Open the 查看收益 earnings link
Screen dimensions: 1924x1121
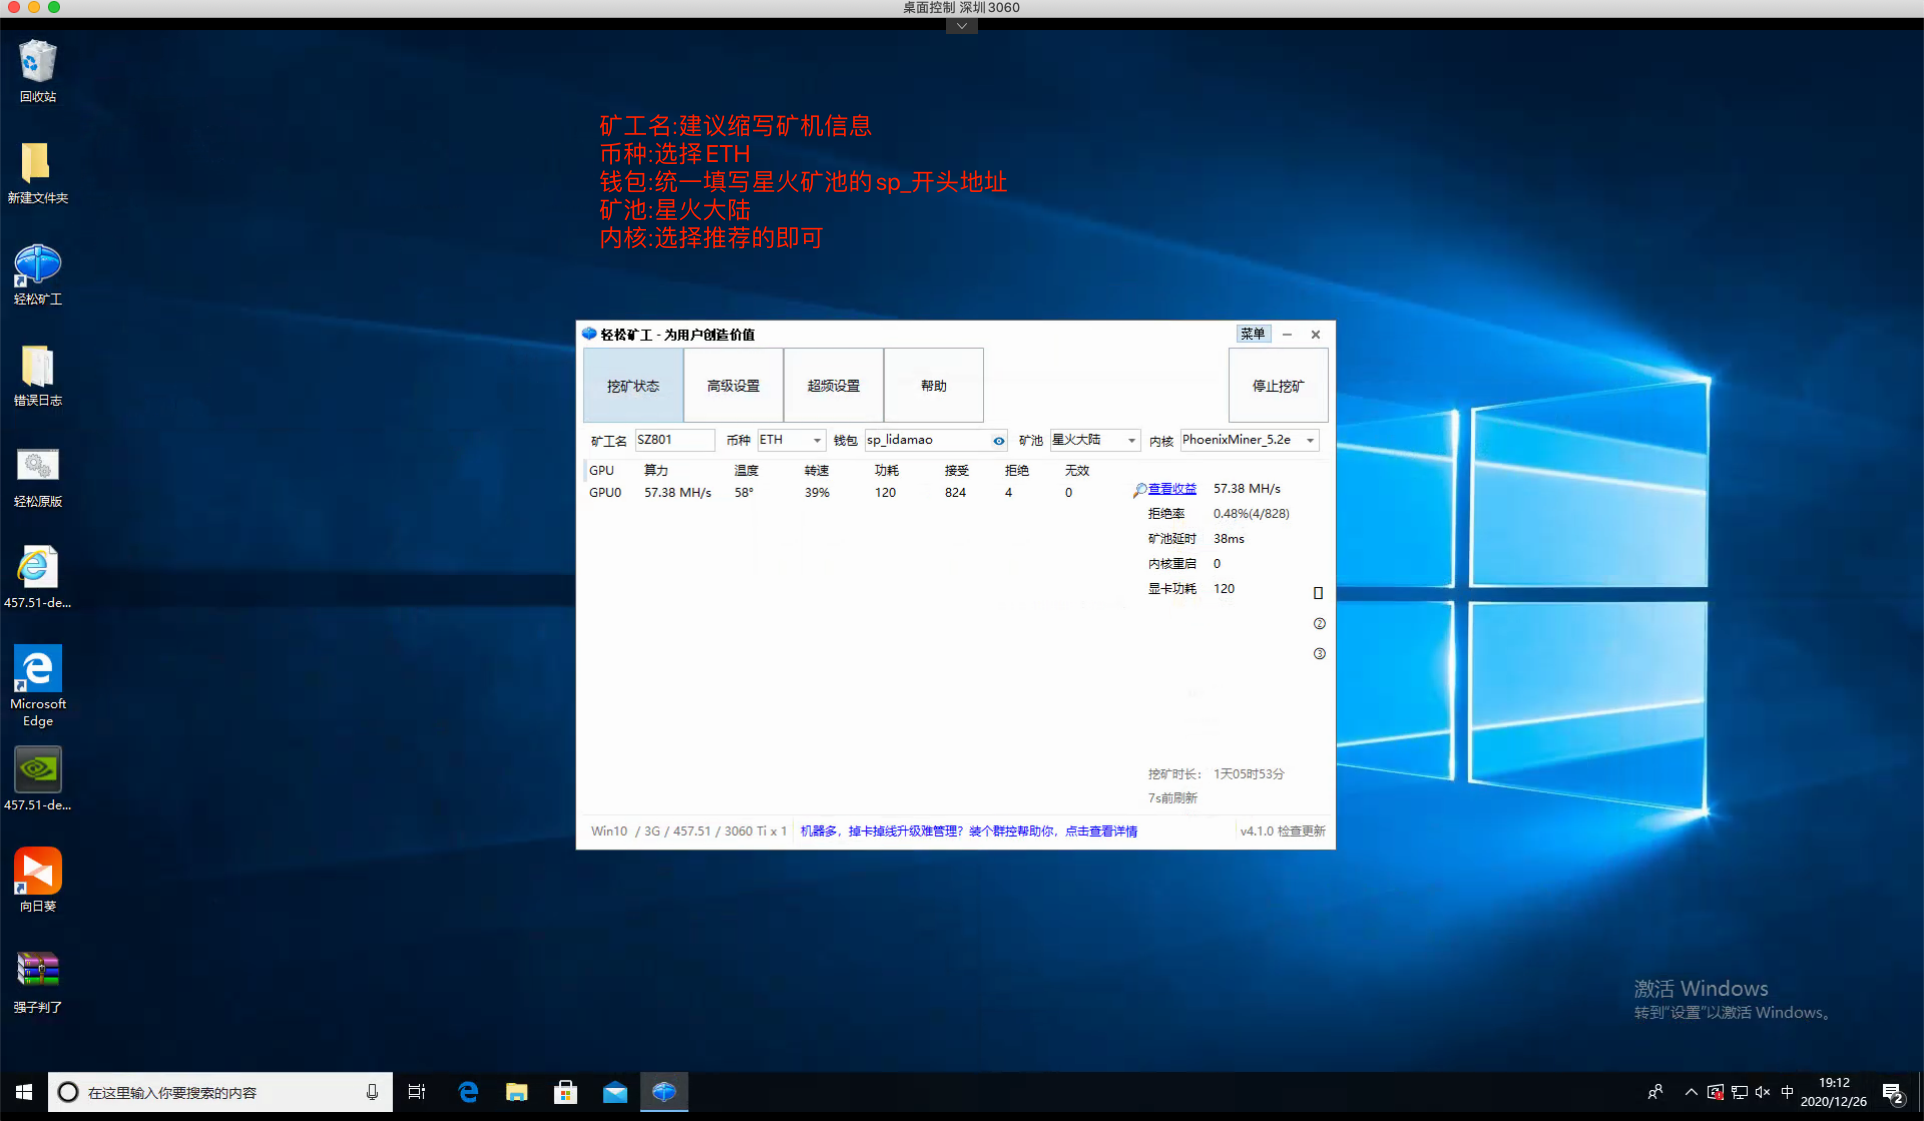[x=1172, y=489]
